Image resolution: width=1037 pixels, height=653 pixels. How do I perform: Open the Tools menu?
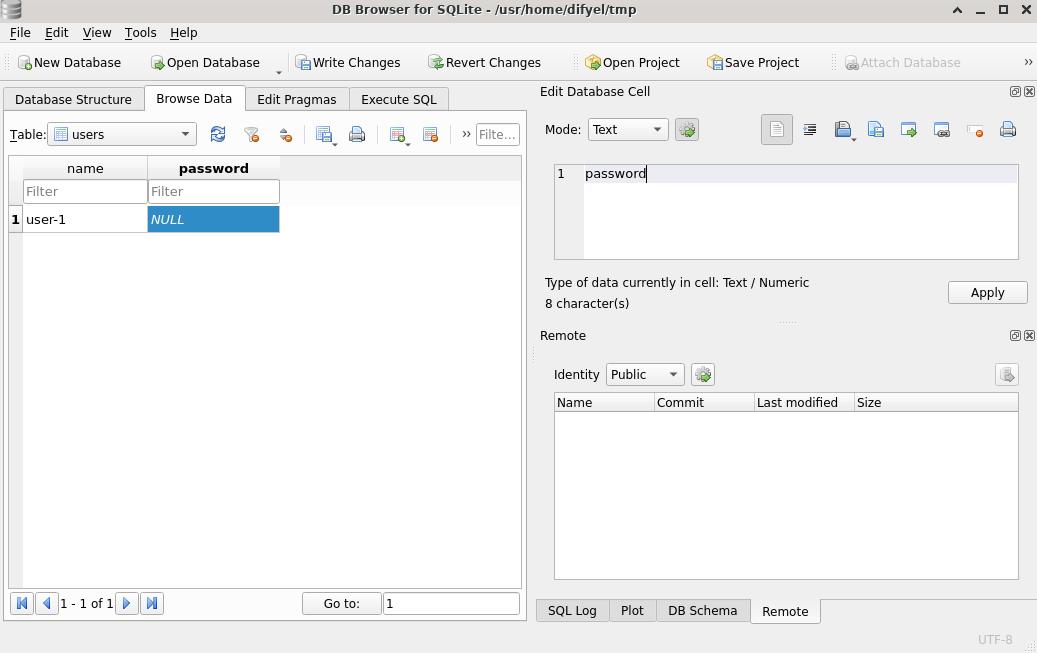140,32
